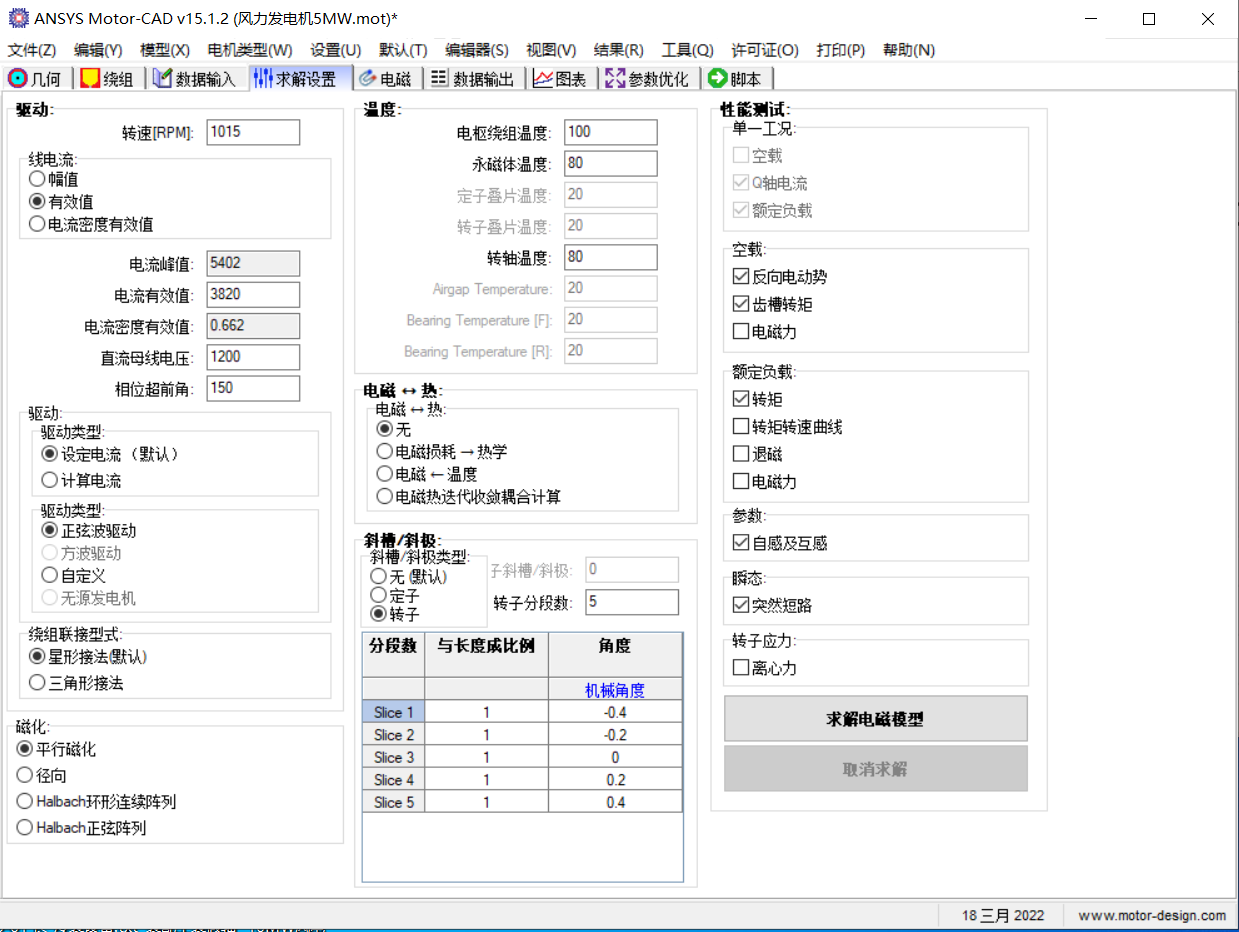Viewport: 1239px width, 932px height.
Task: Select Halbach正弦阵列 magnetization
Action: tap(25, 827)
